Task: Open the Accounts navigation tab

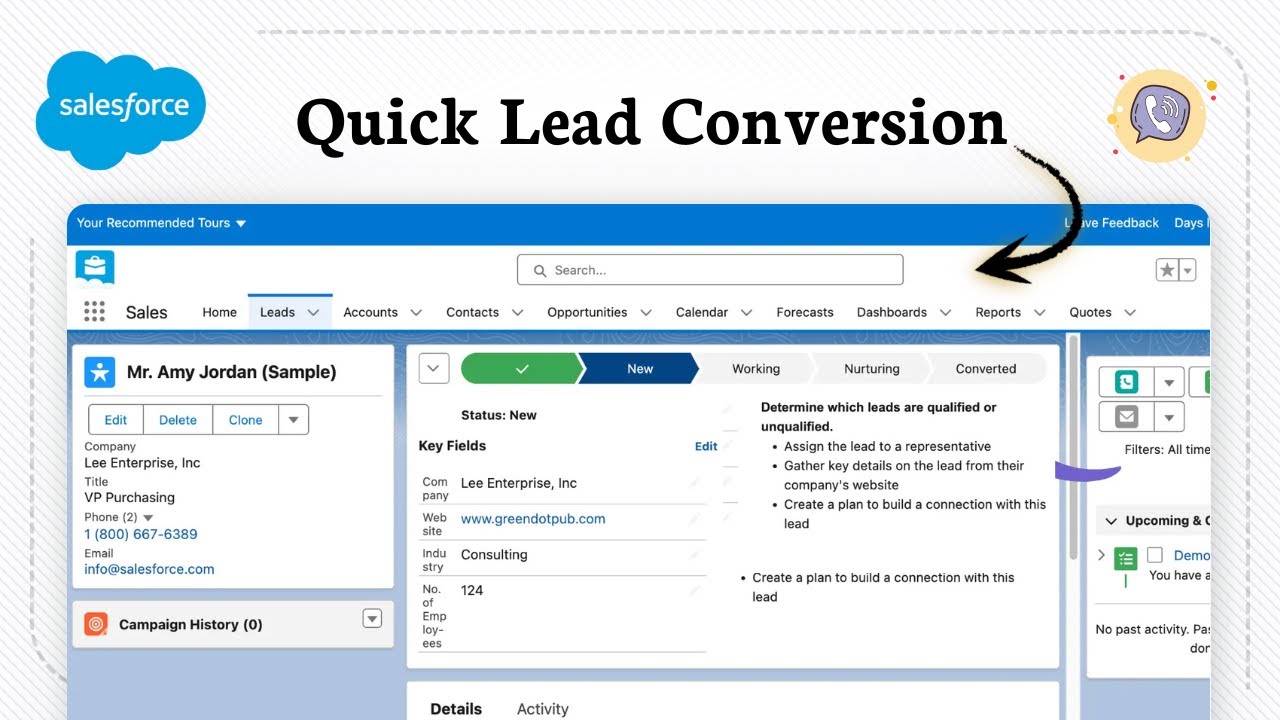Action: click(x=370, y=312)
